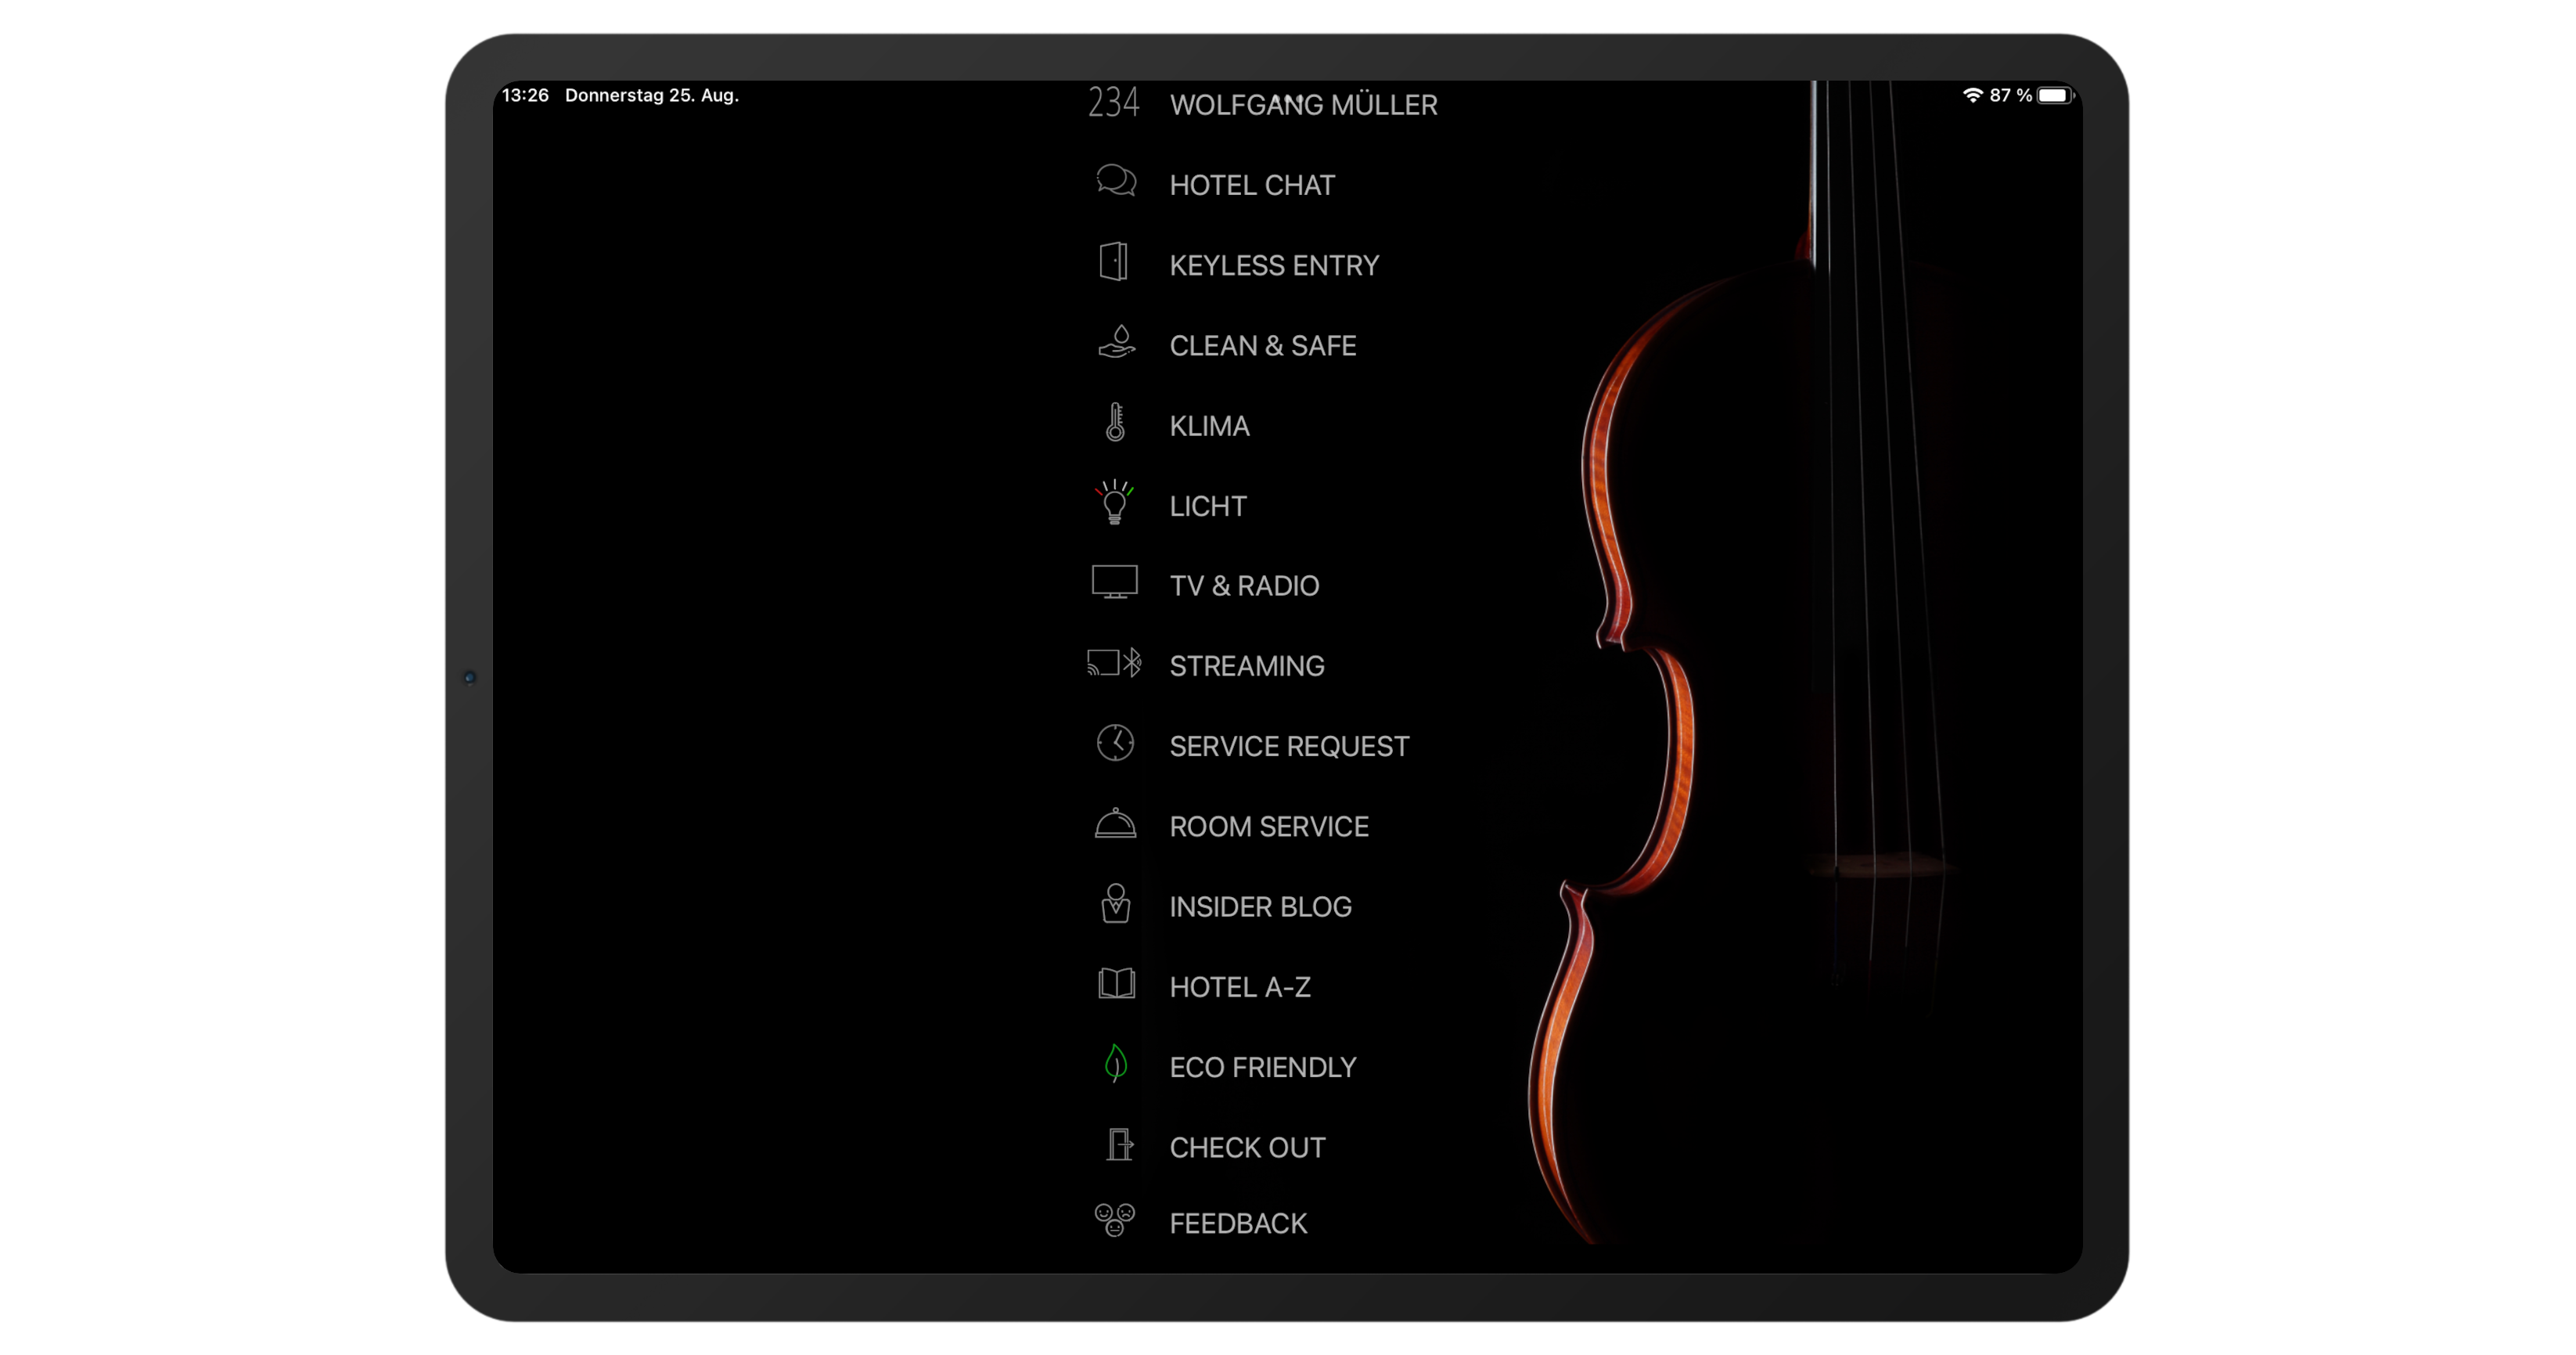Tap the guest name WOLFGANG MÜLLER
The height and width of the screenshot is (1355, 2576).
tap(1304, 104)
